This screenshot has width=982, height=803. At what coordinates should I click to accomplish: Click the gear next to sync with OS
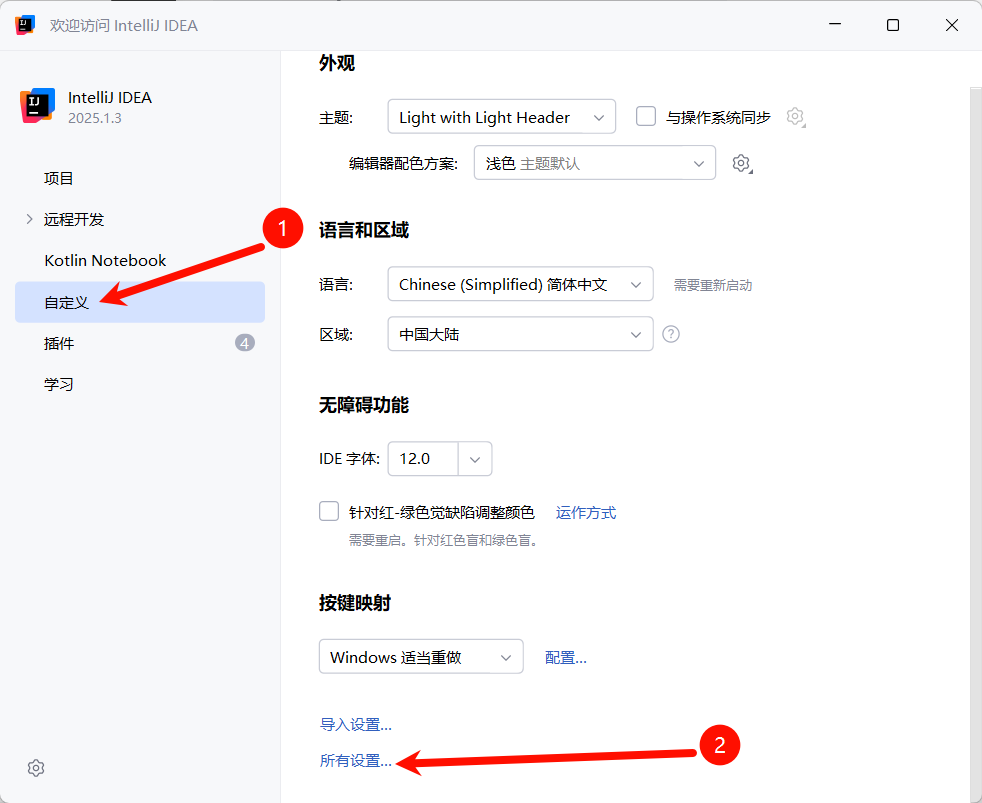pos(795,117)
